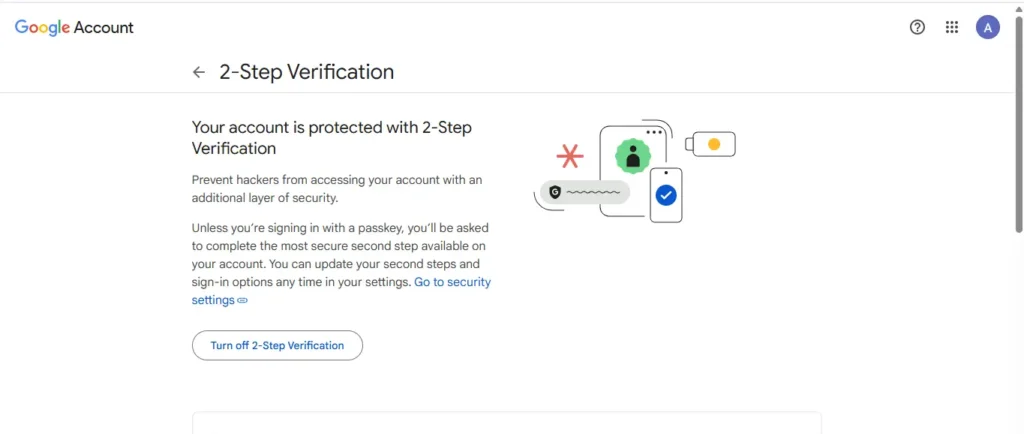Follow the 'Go to security settings' link

click(452, 282)
